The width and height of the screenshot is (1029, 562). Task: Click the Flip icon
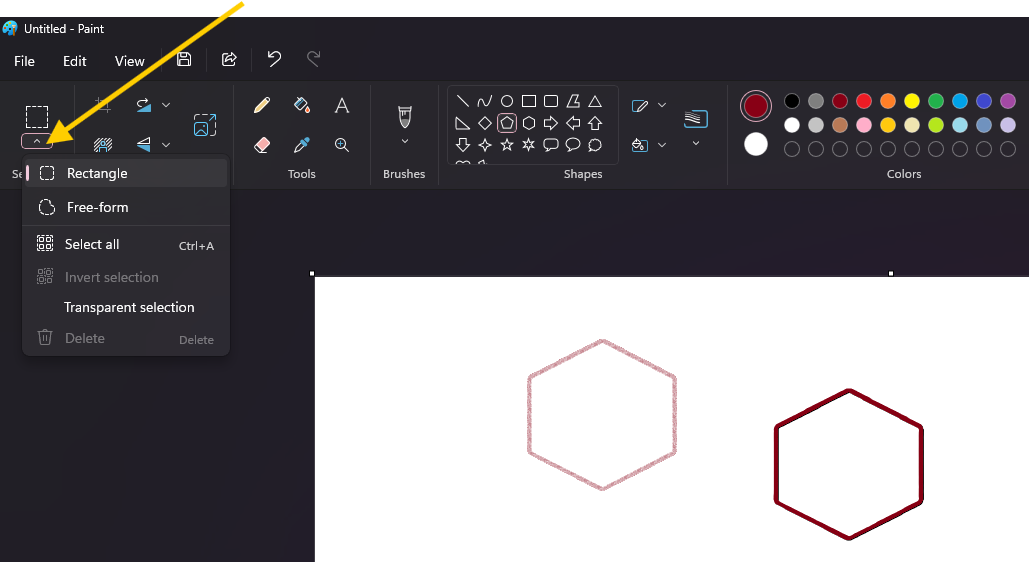click(143, 144)
